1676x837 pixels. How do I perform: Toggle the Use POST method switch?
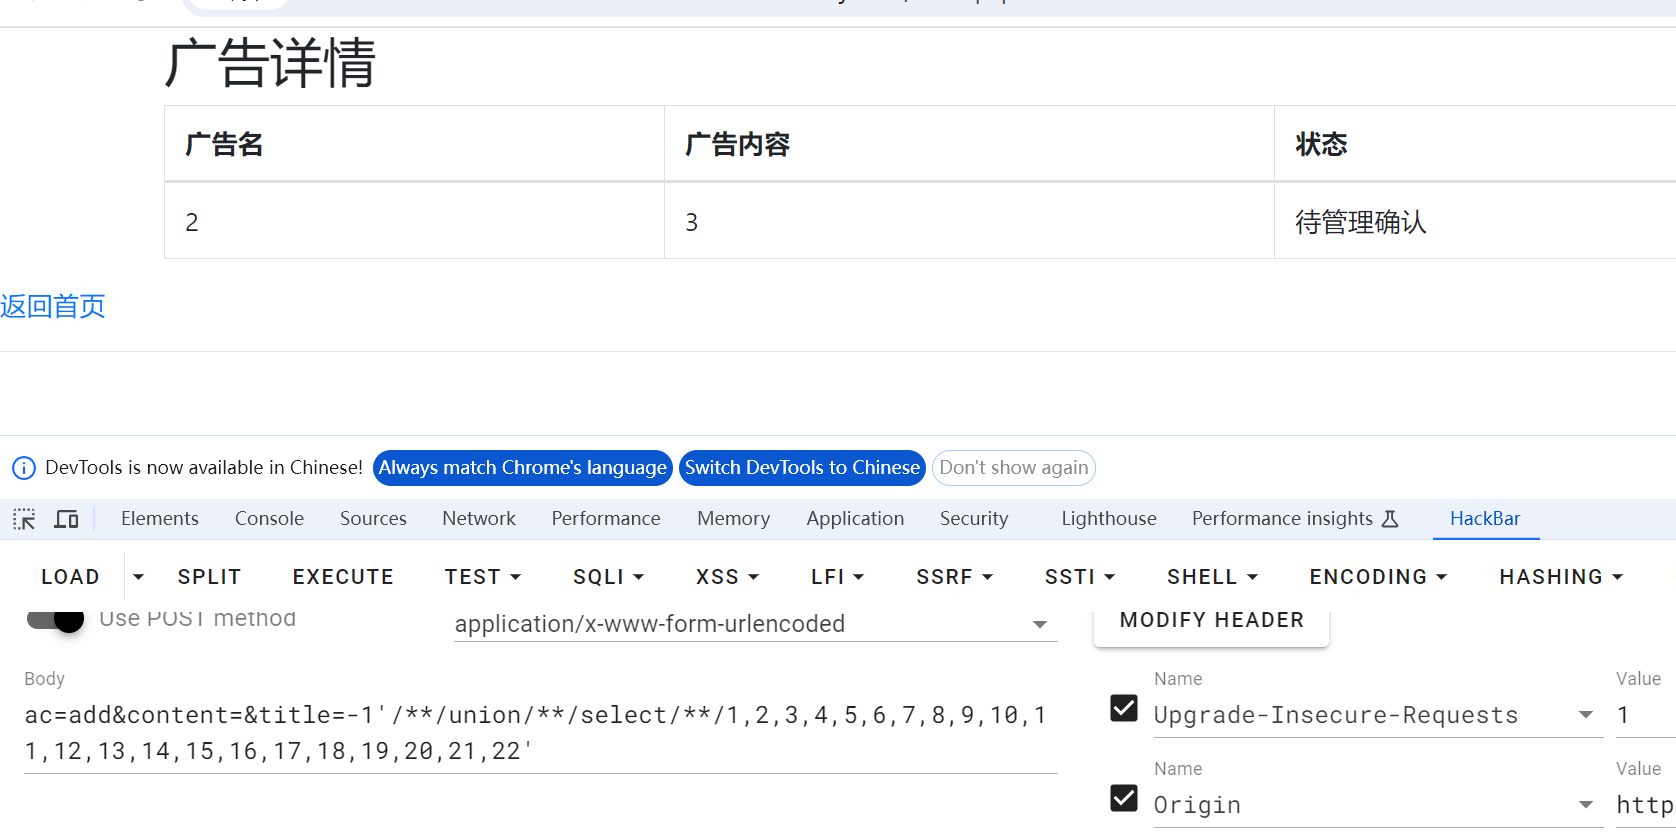[55, 619]
